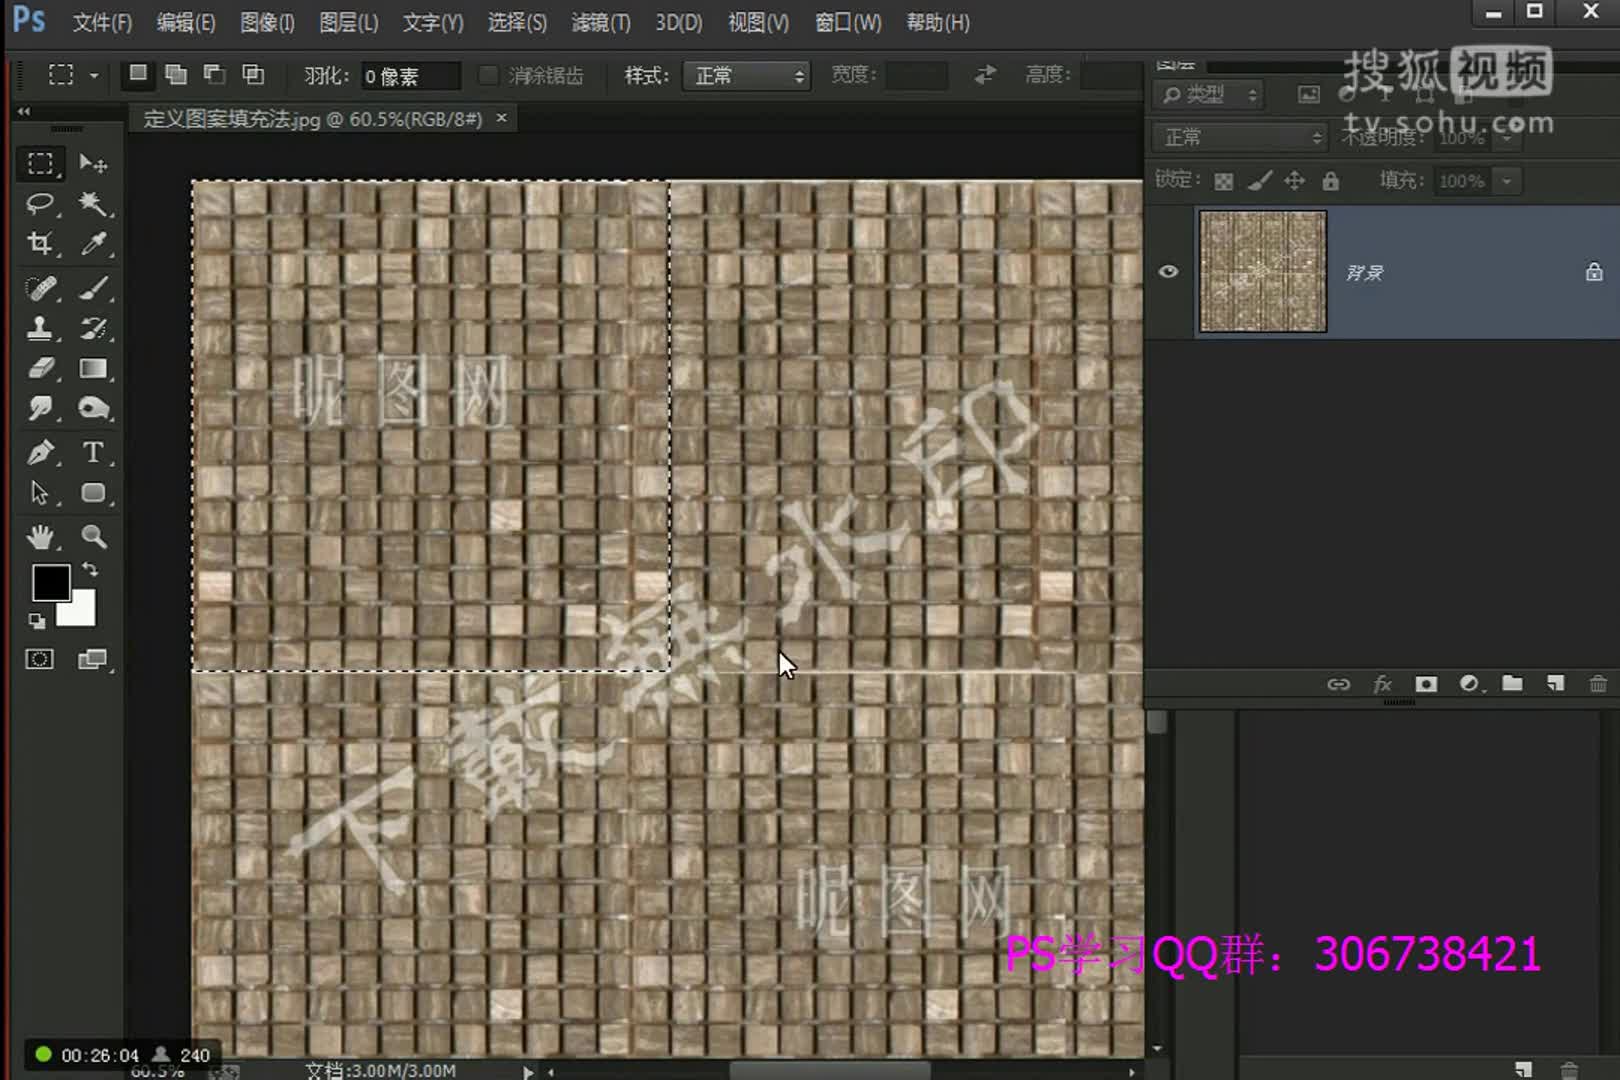
Task: Toggle Quick Mask mode
Action: 40,659
